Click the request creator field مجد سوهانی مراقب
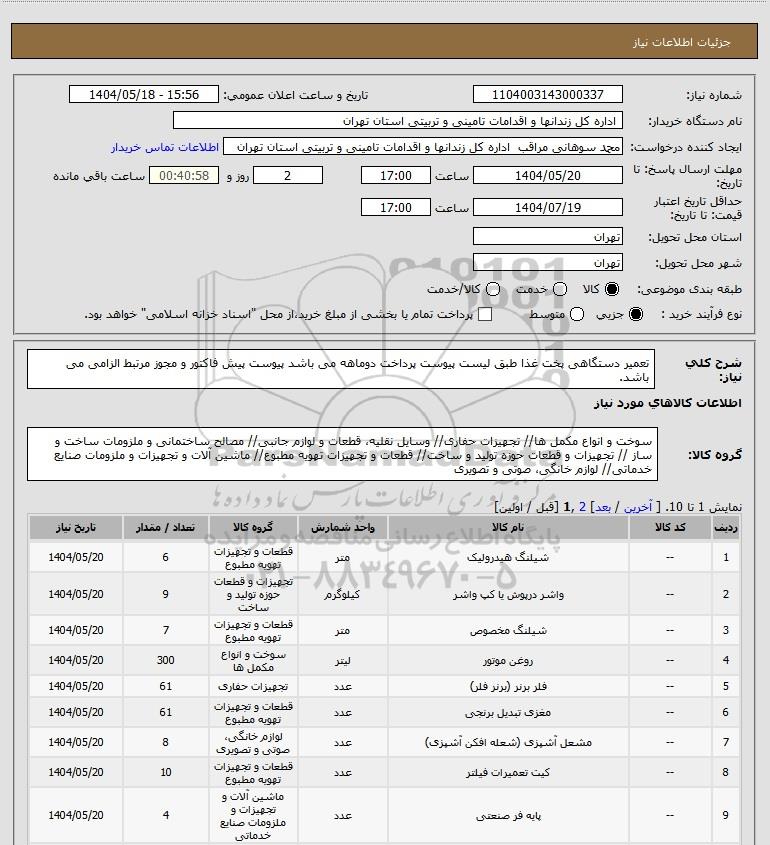This screenshot has height=845, width=770. pos(422,147)
